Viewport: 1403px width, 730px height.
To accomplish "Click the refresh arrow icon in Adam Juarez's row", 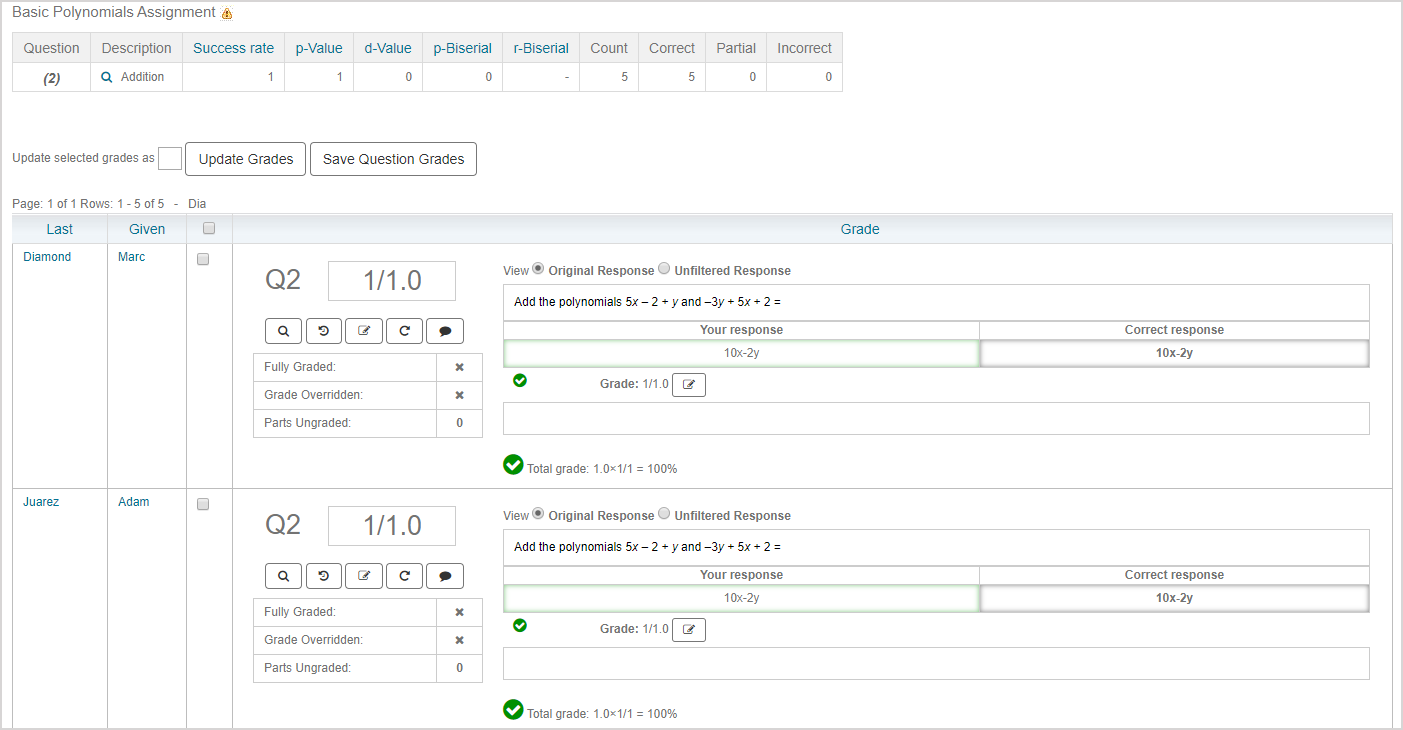I will [x=404, y=576].
